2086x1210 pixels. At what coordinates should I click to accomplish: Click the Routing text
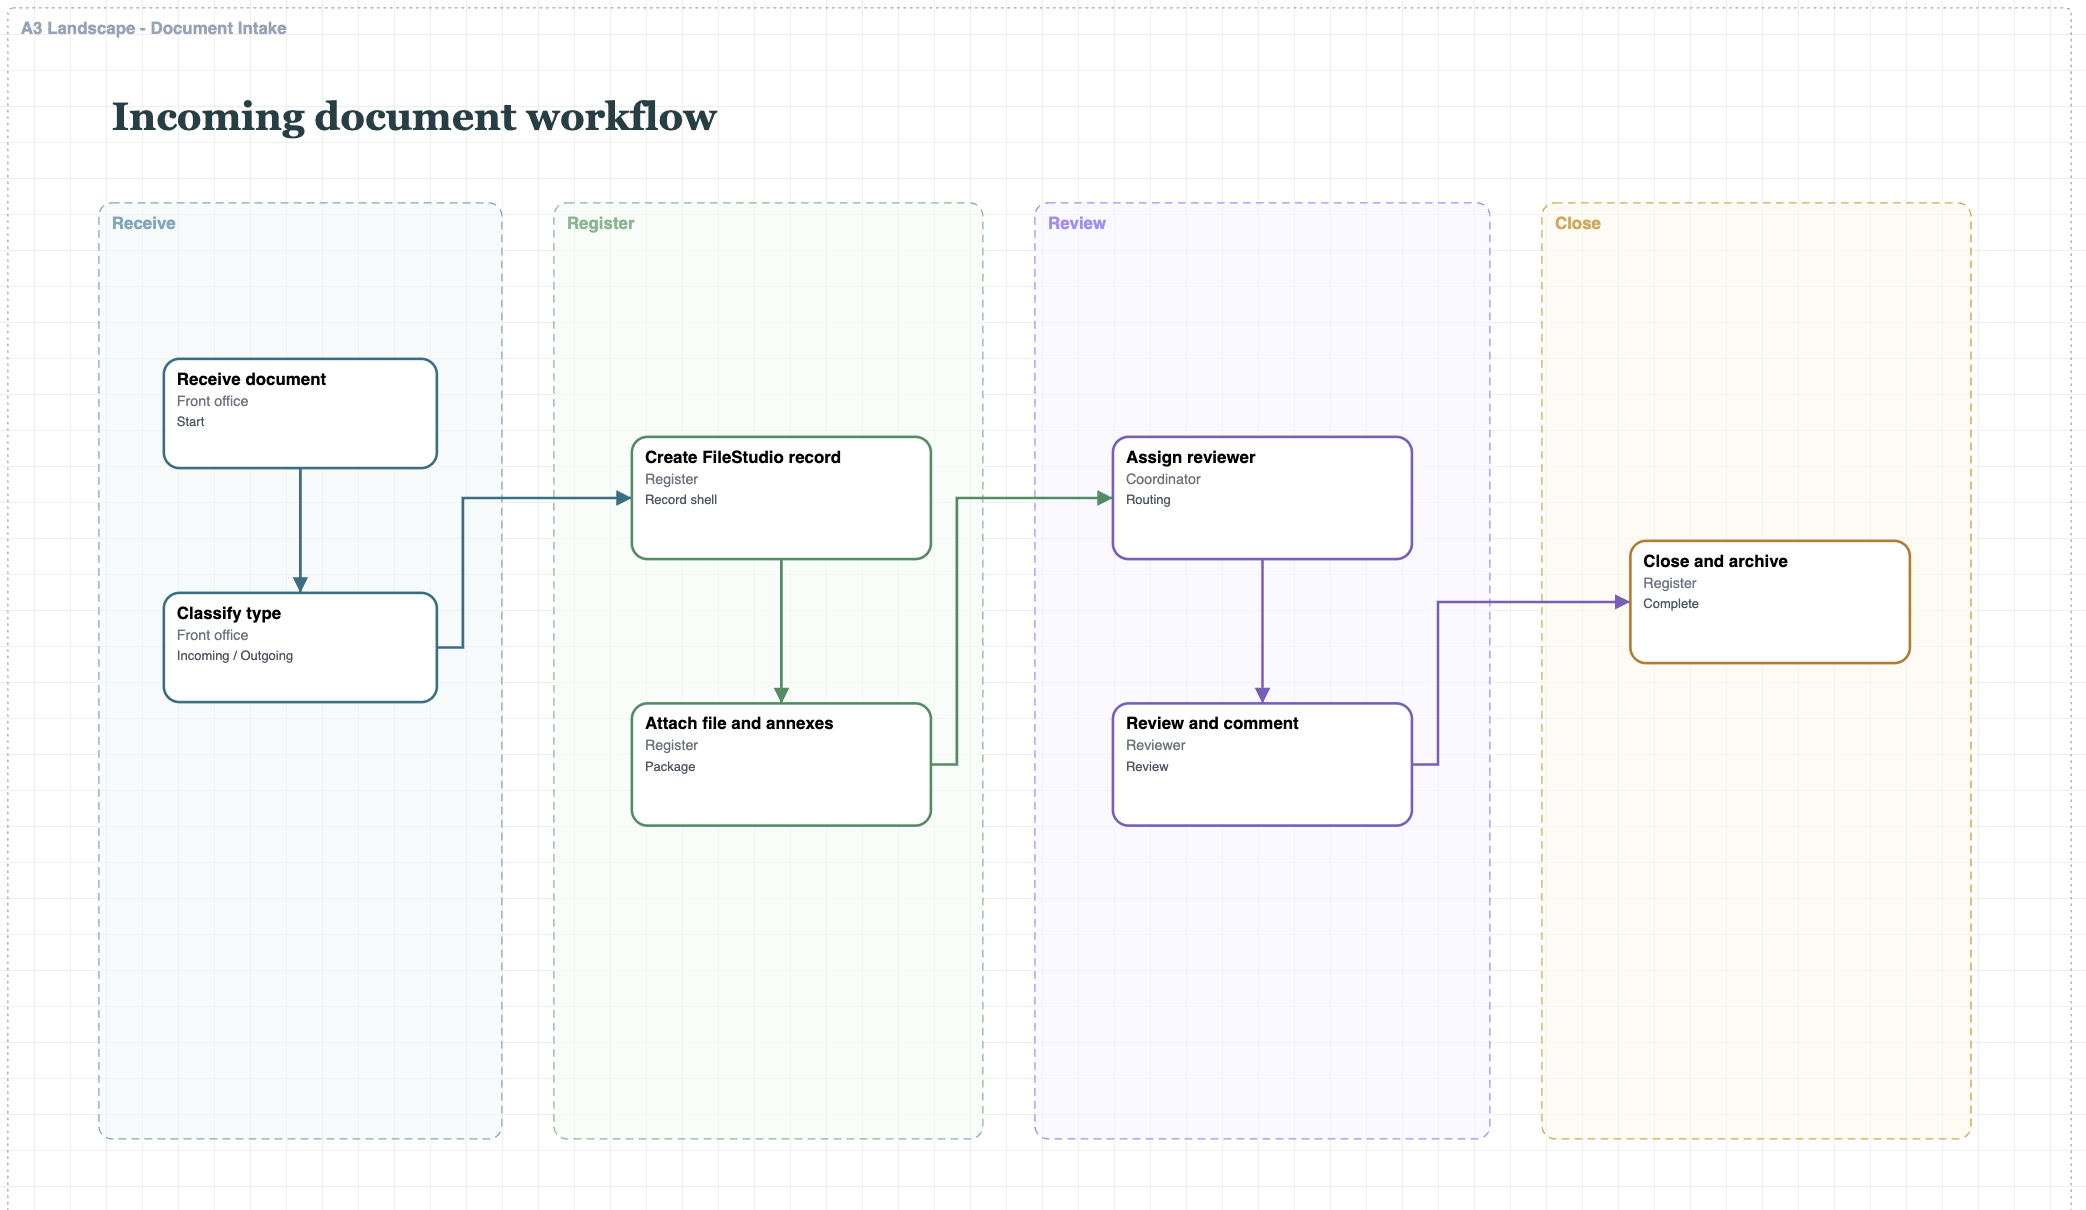point(1148,500)
